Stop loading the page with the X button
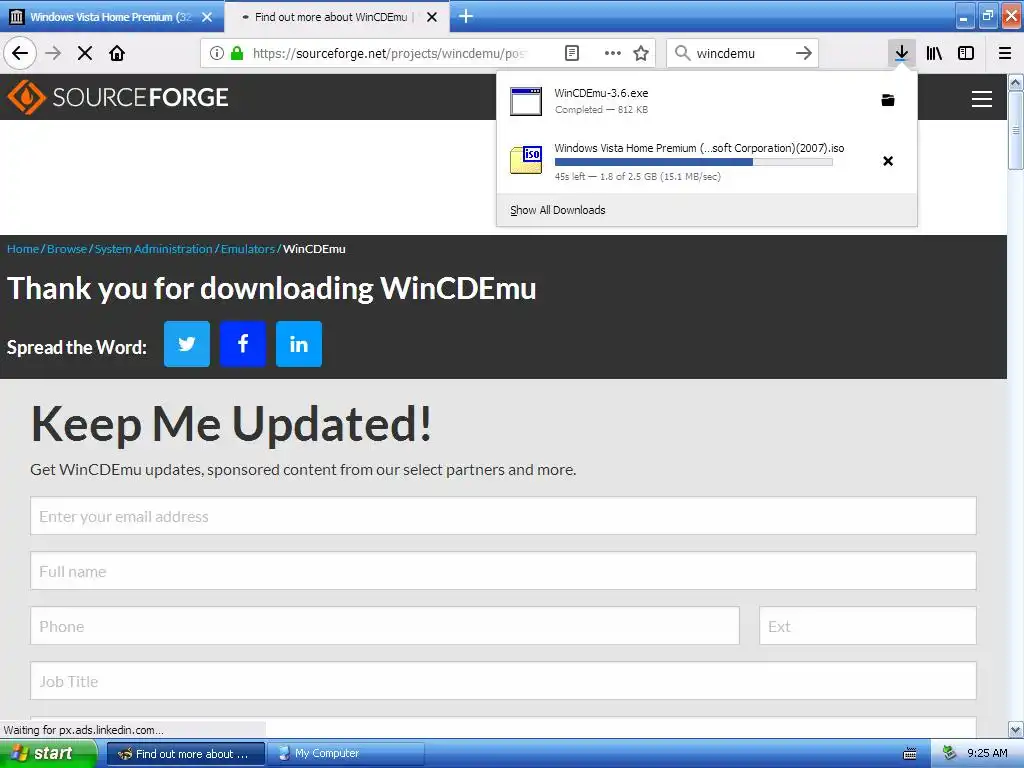1024x768 pixels. pos(85,53)
